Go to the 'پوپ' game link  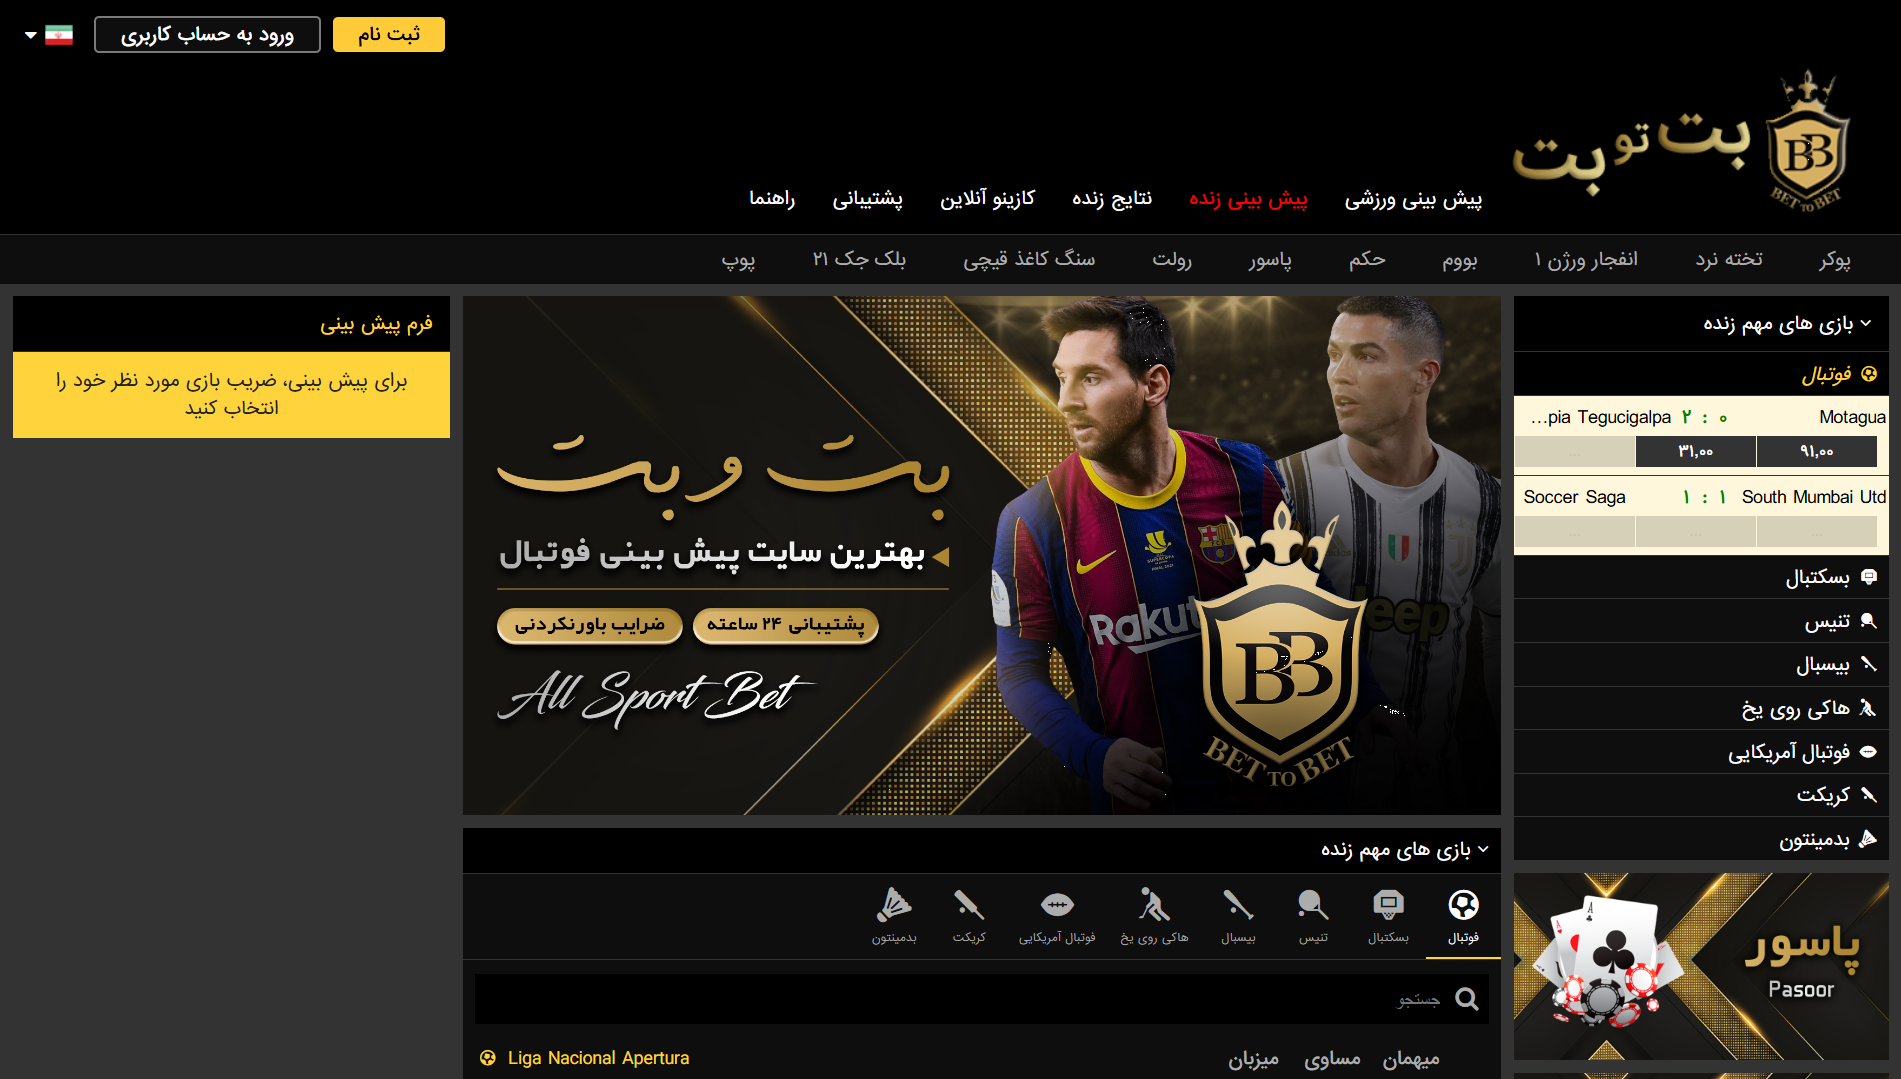[x=738, y=260]
